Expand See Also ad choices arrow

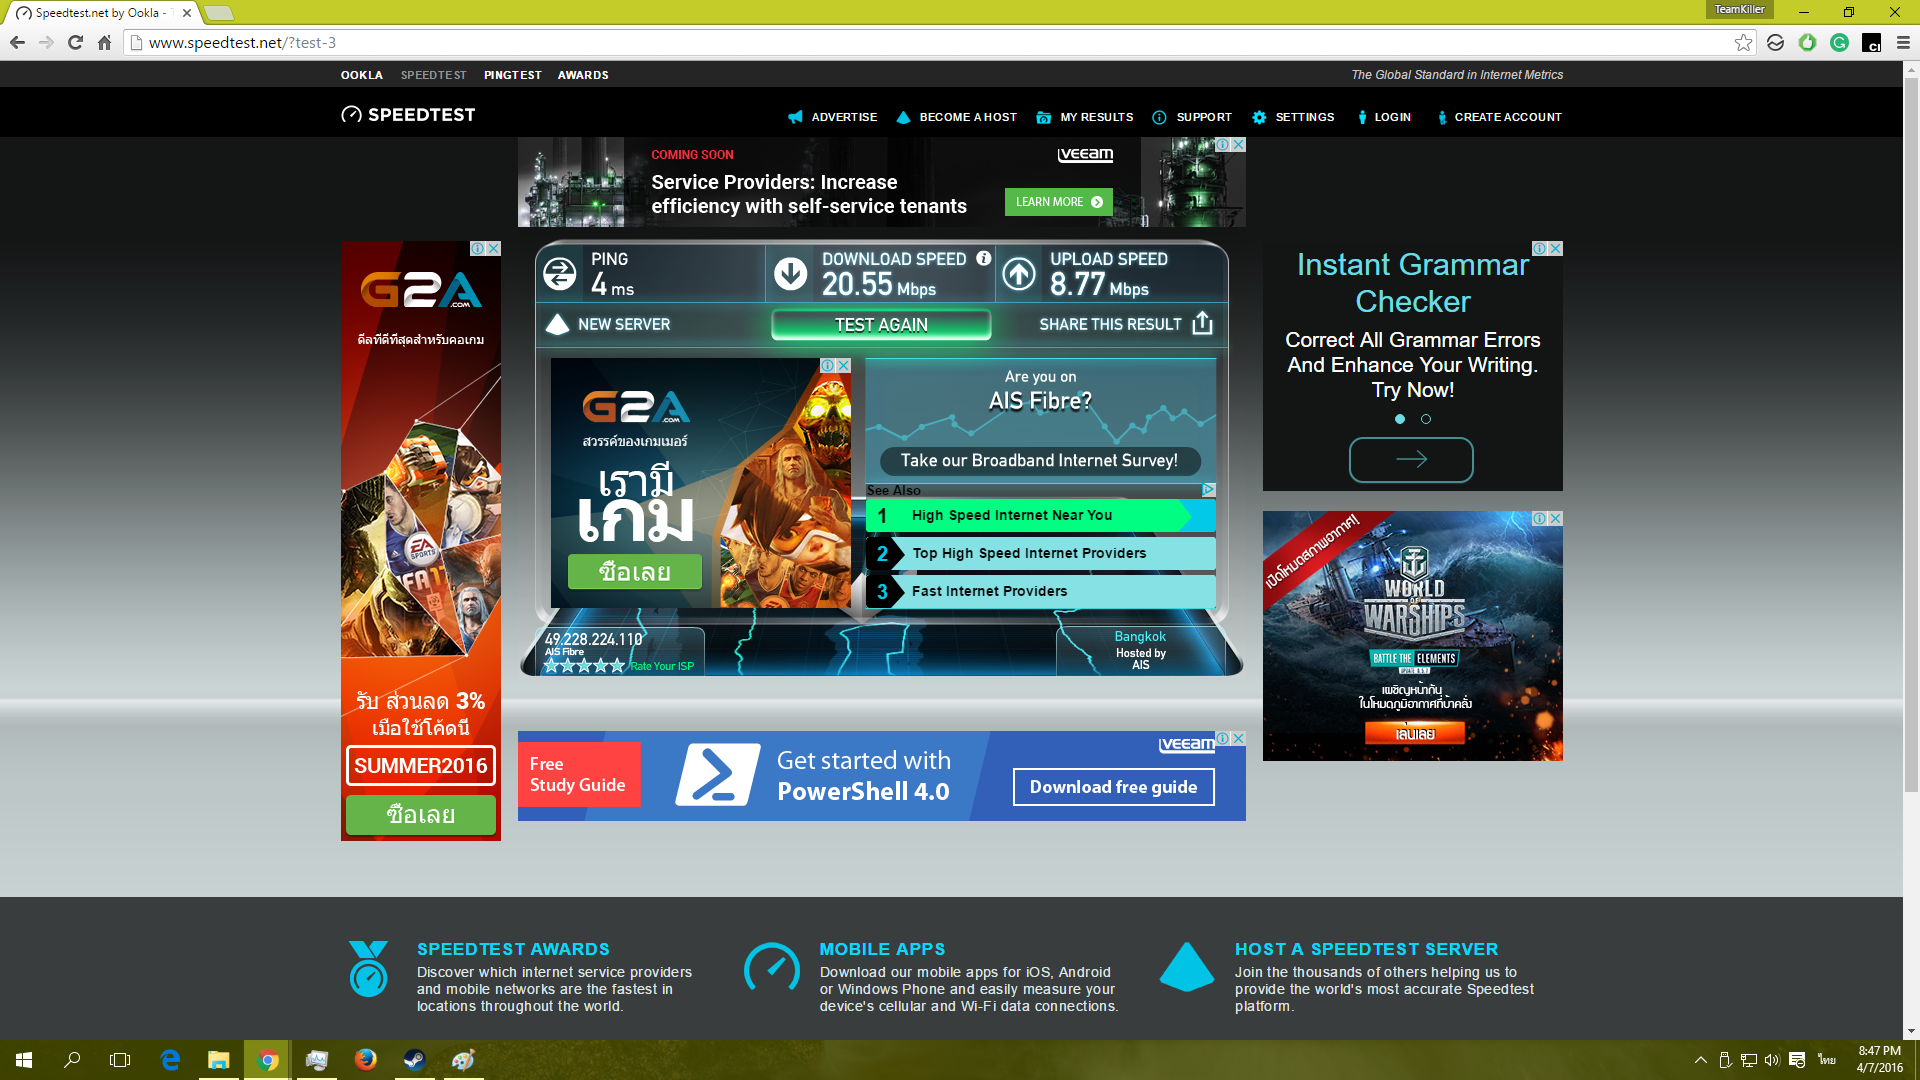[x=1208, y=490]
